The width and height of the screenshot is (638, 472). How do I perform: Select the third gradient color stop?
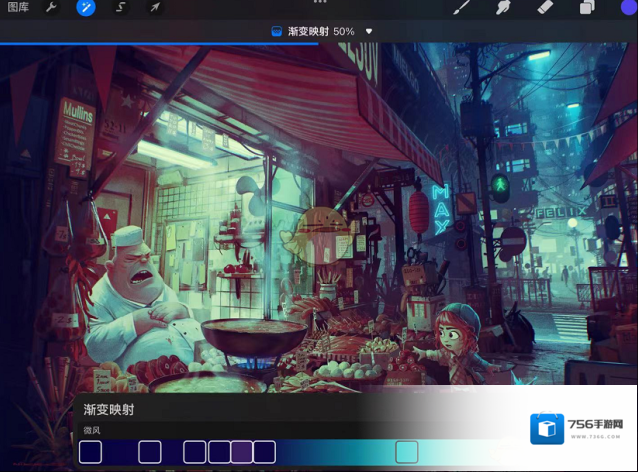point(195,452)
